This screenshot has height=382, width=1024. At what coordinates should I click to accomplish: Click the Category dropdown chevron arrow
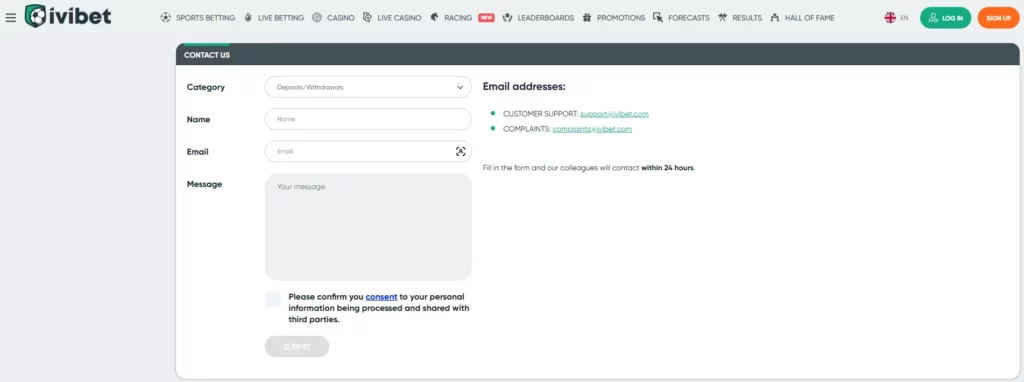(460, 87)
